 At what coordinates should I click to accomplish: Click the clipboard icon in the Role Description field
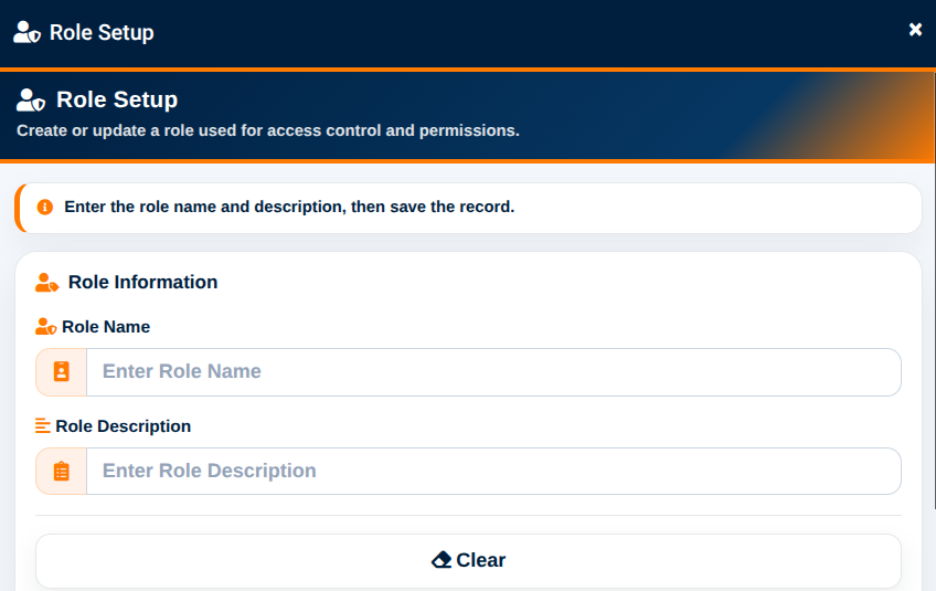tap(61, 471)
